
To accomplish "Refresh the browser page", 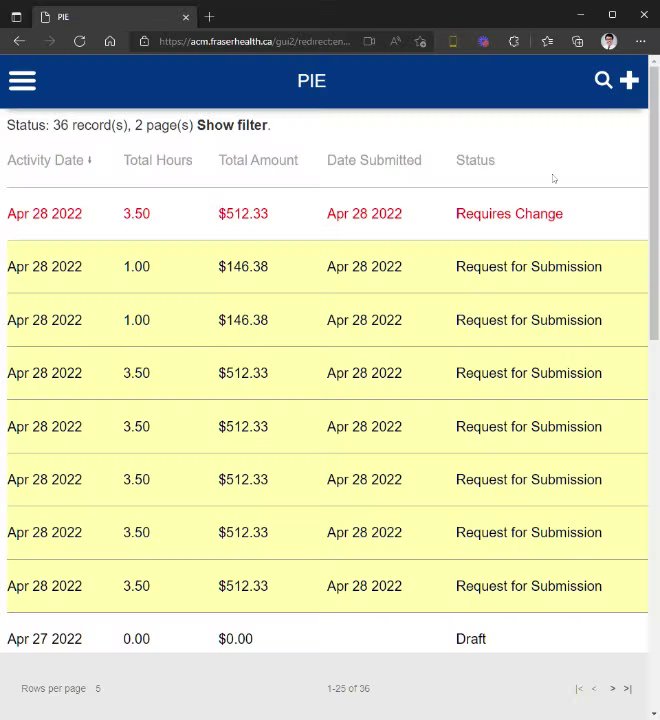I will coord(79,41).
